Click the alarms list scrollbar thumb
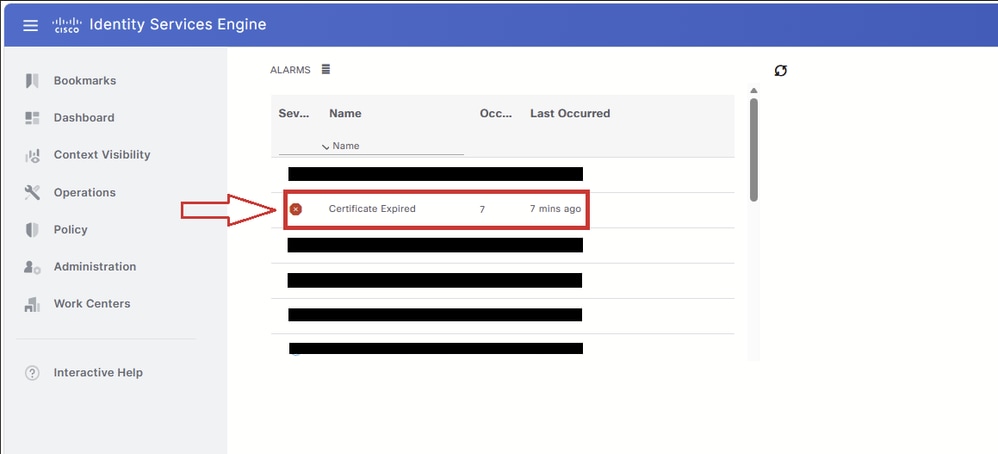The width and height of the screenshot is (998, 454). (754, 150)
